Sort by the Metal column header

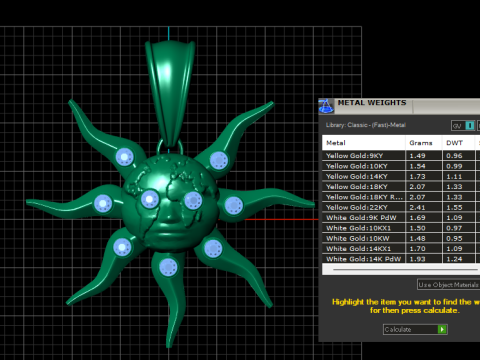pos(364,143)
